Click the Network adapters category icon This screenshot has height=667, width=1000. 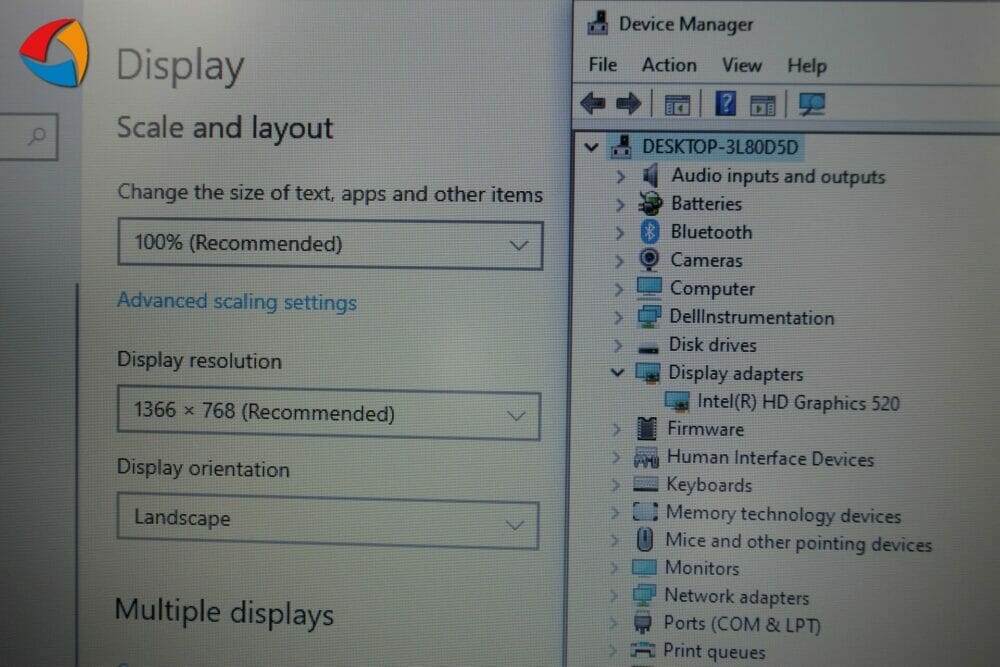point(643,595)
